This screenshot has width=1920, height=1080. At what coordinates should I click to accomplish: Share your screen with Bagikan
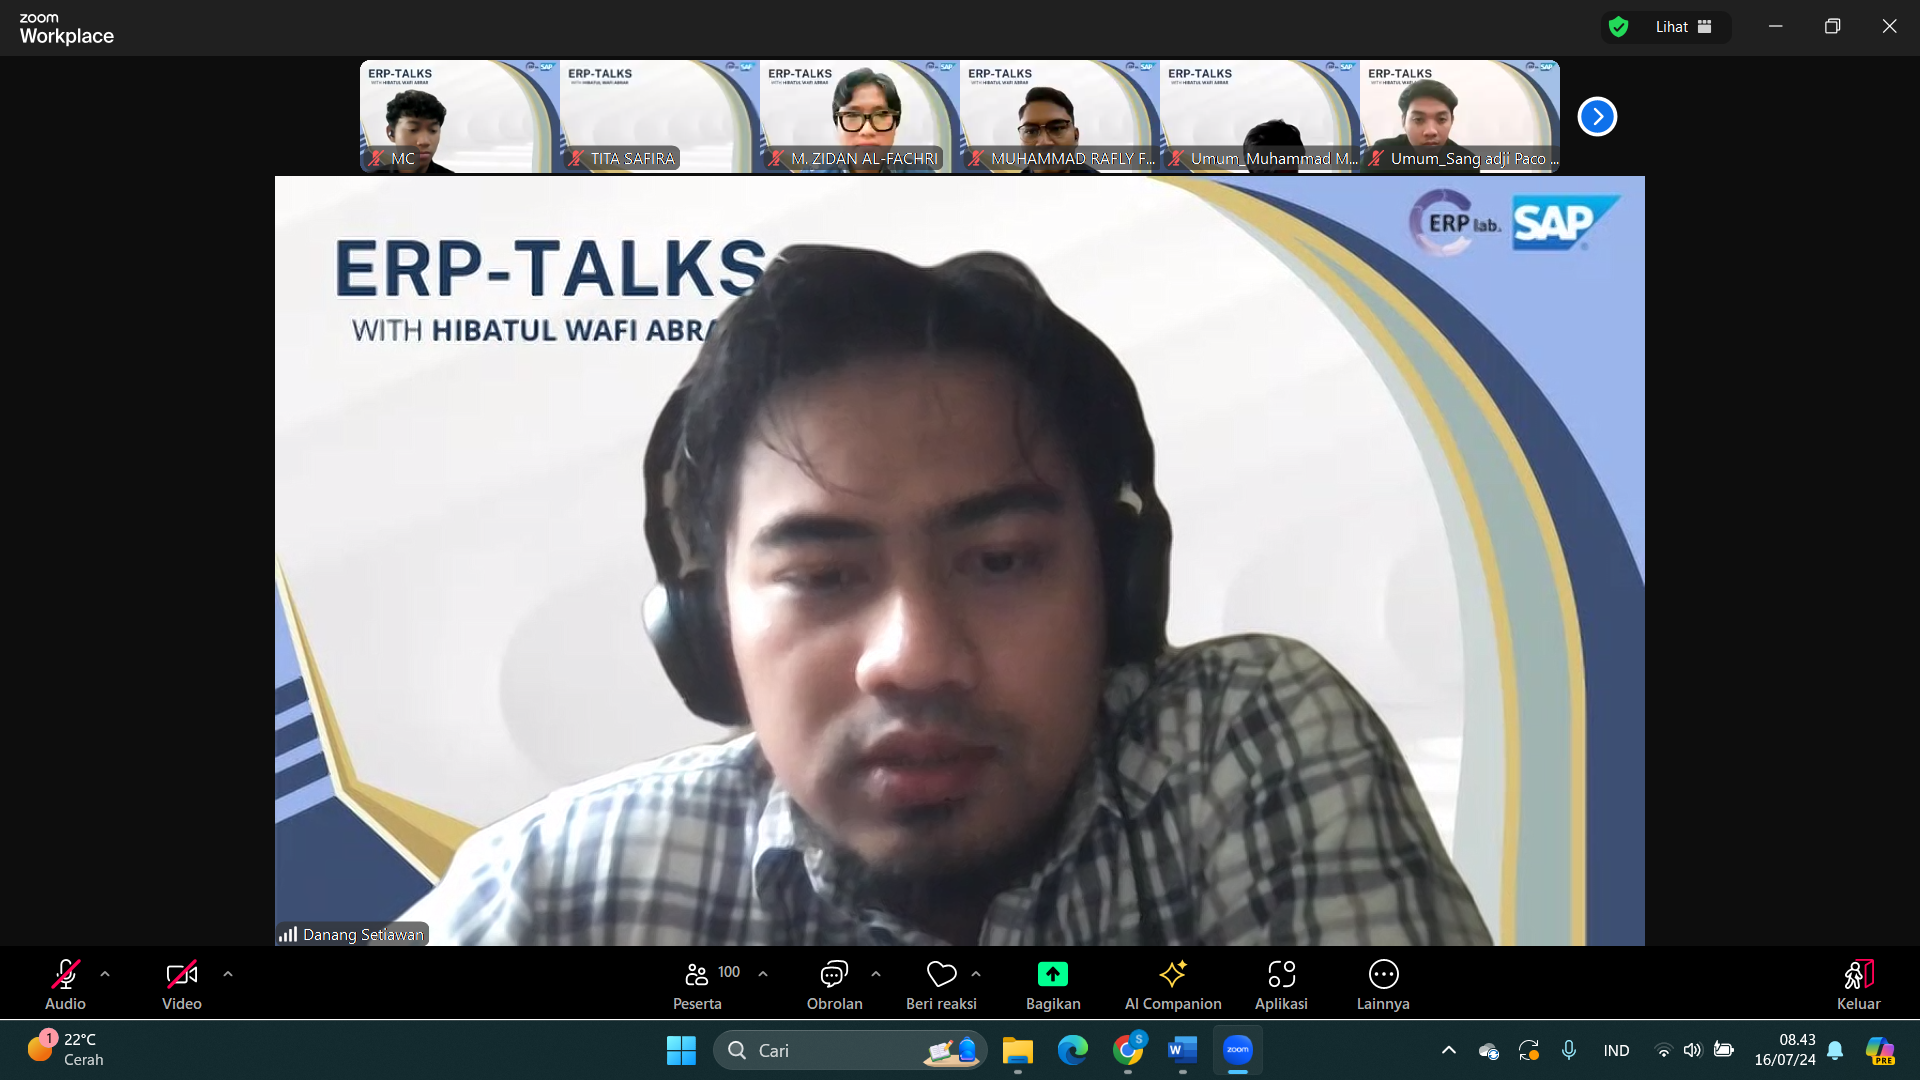pyautogui.click(x=1053, y=983)
